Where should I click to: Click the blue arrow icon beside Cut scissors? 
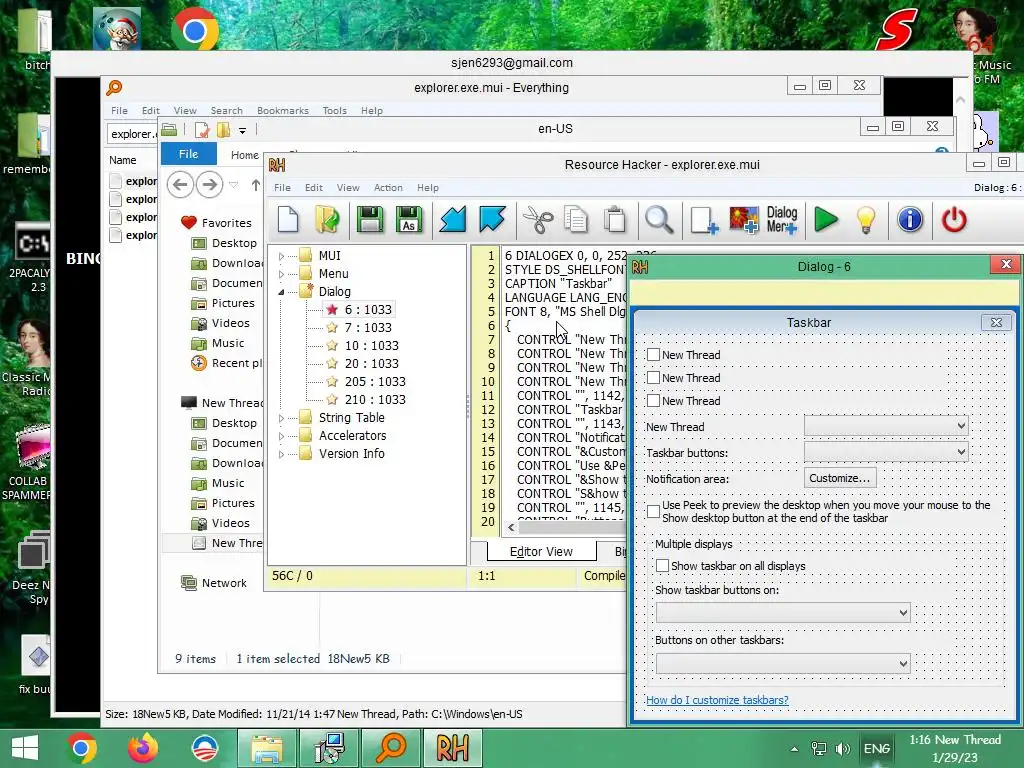tap(492, 219)
